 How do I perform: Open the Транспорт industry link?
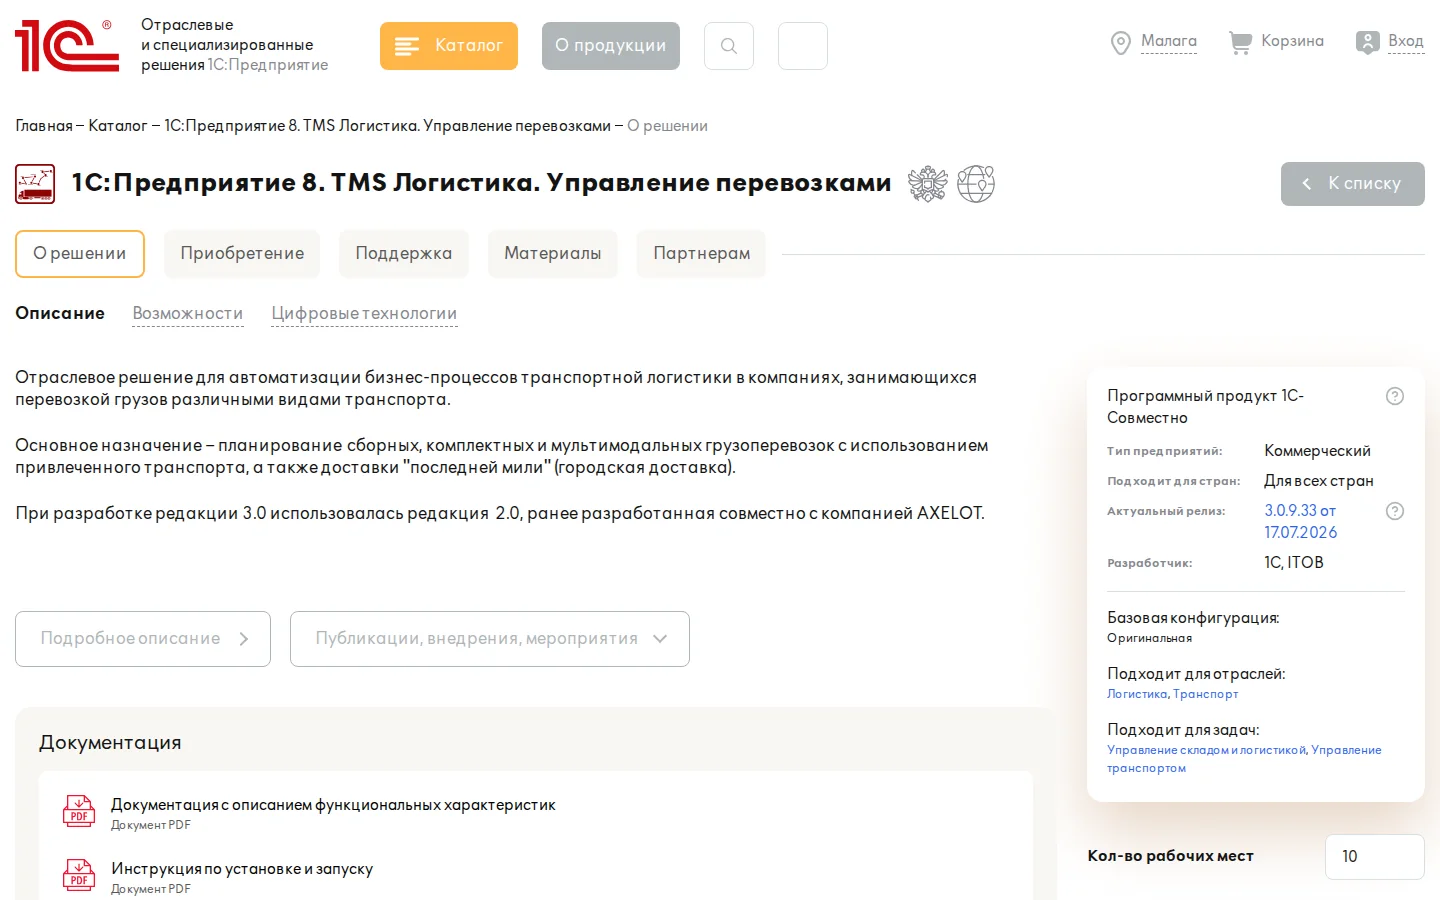[x=1206, y=694]
